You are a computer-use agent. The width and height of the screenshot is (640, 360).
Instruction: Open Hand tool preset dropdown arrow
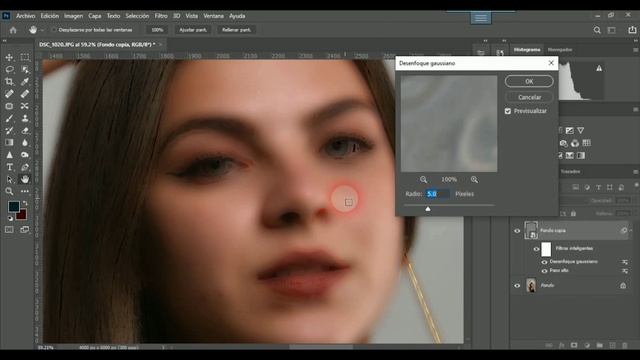coord(42,30)
